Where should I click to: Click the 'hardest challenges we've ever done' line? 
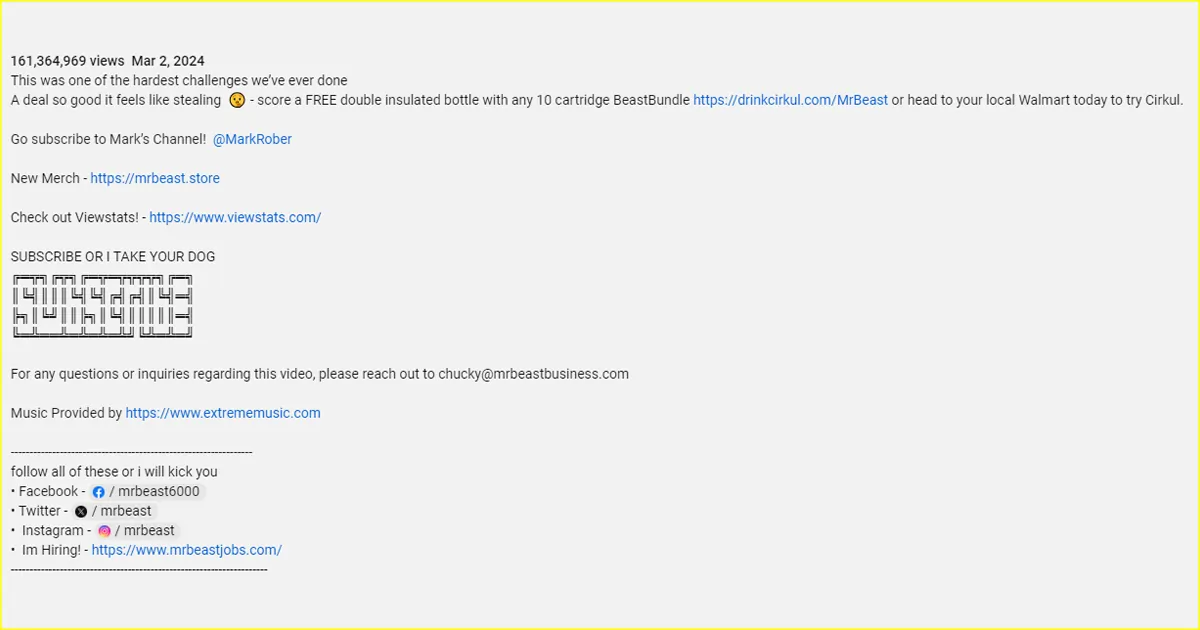pyautogui.click(x=179, y=80)
